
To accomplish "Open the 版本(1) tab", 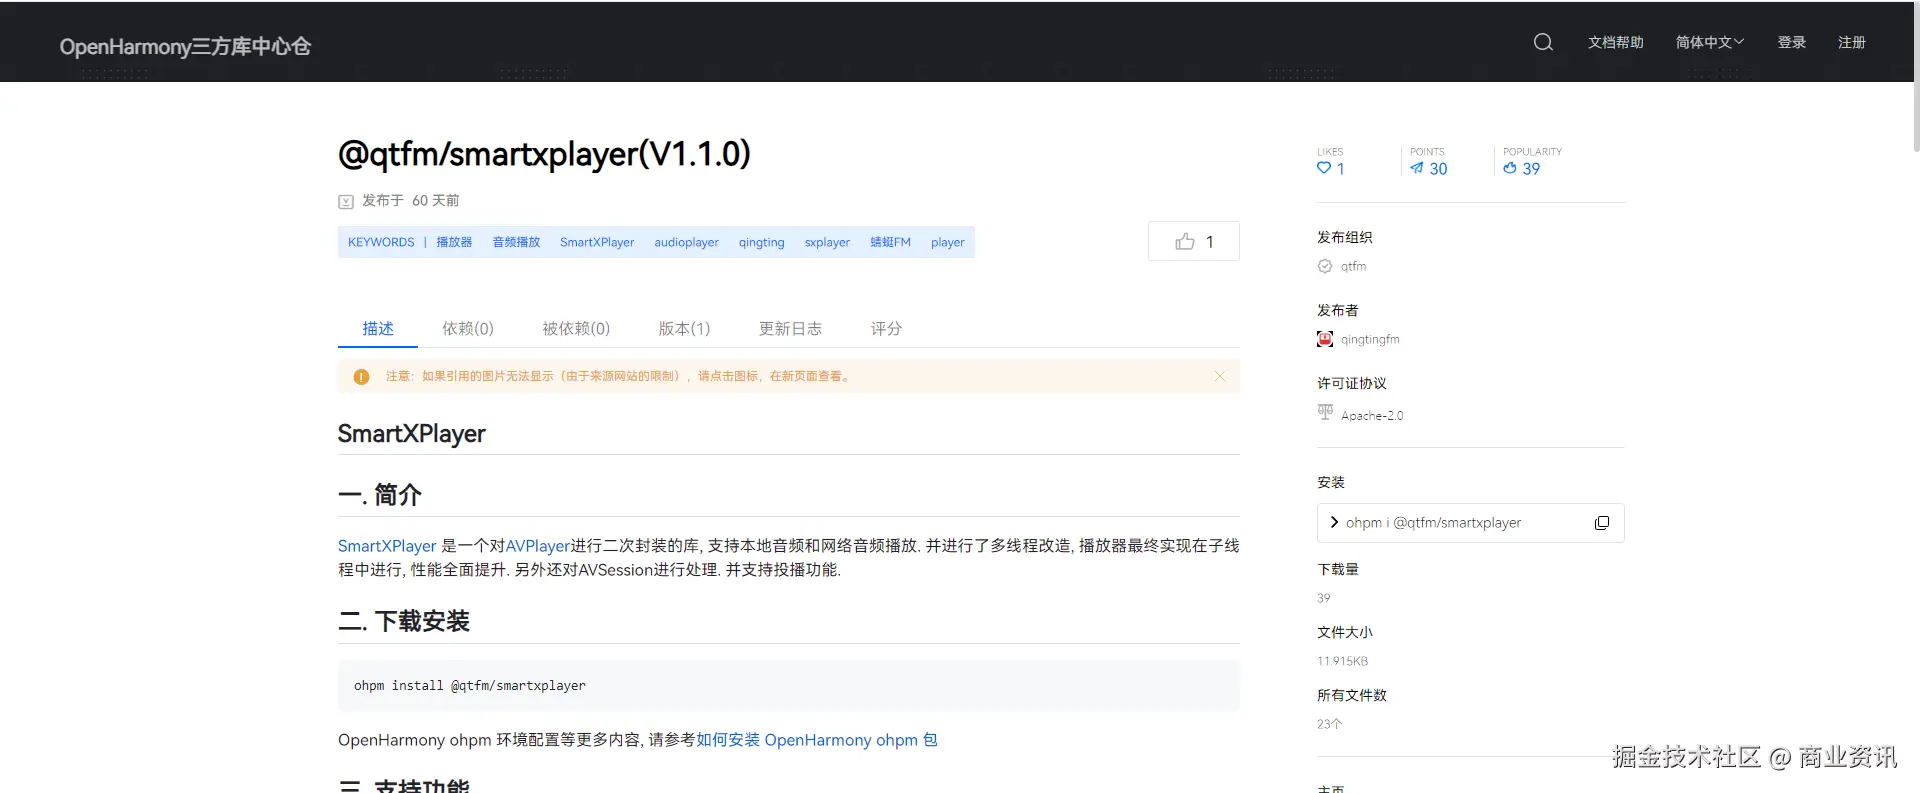I will [x=684, y=328].
